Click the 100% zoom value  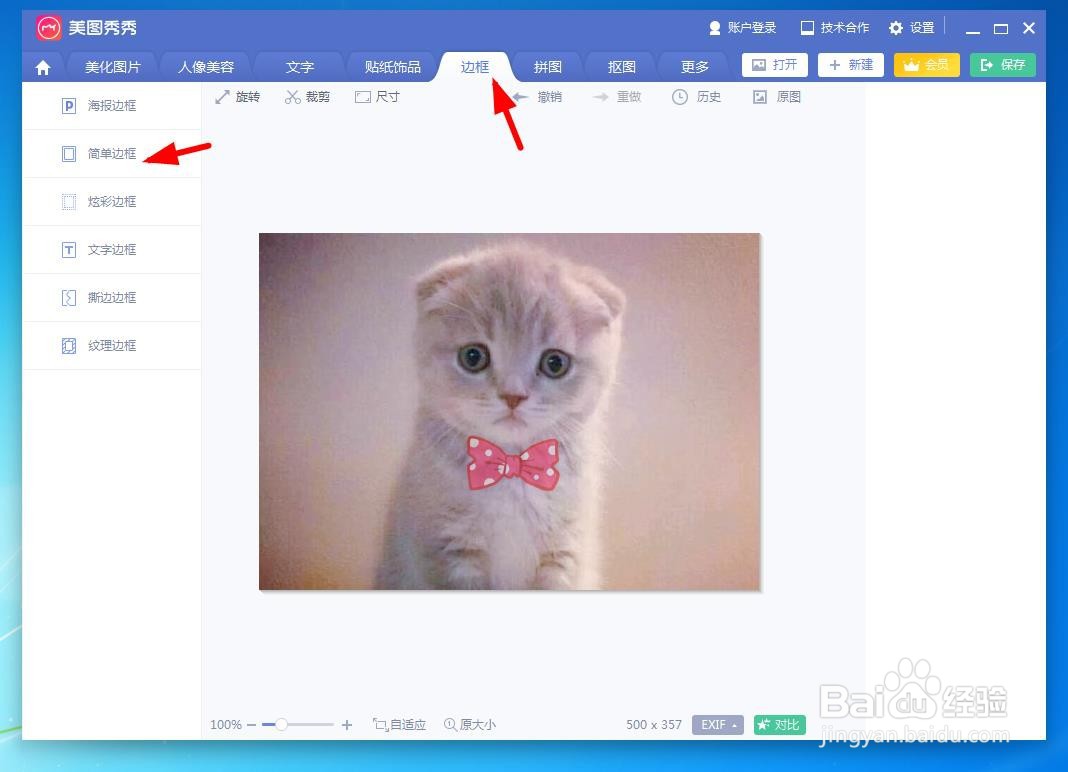pyautogui.click(x=225, y=725)
